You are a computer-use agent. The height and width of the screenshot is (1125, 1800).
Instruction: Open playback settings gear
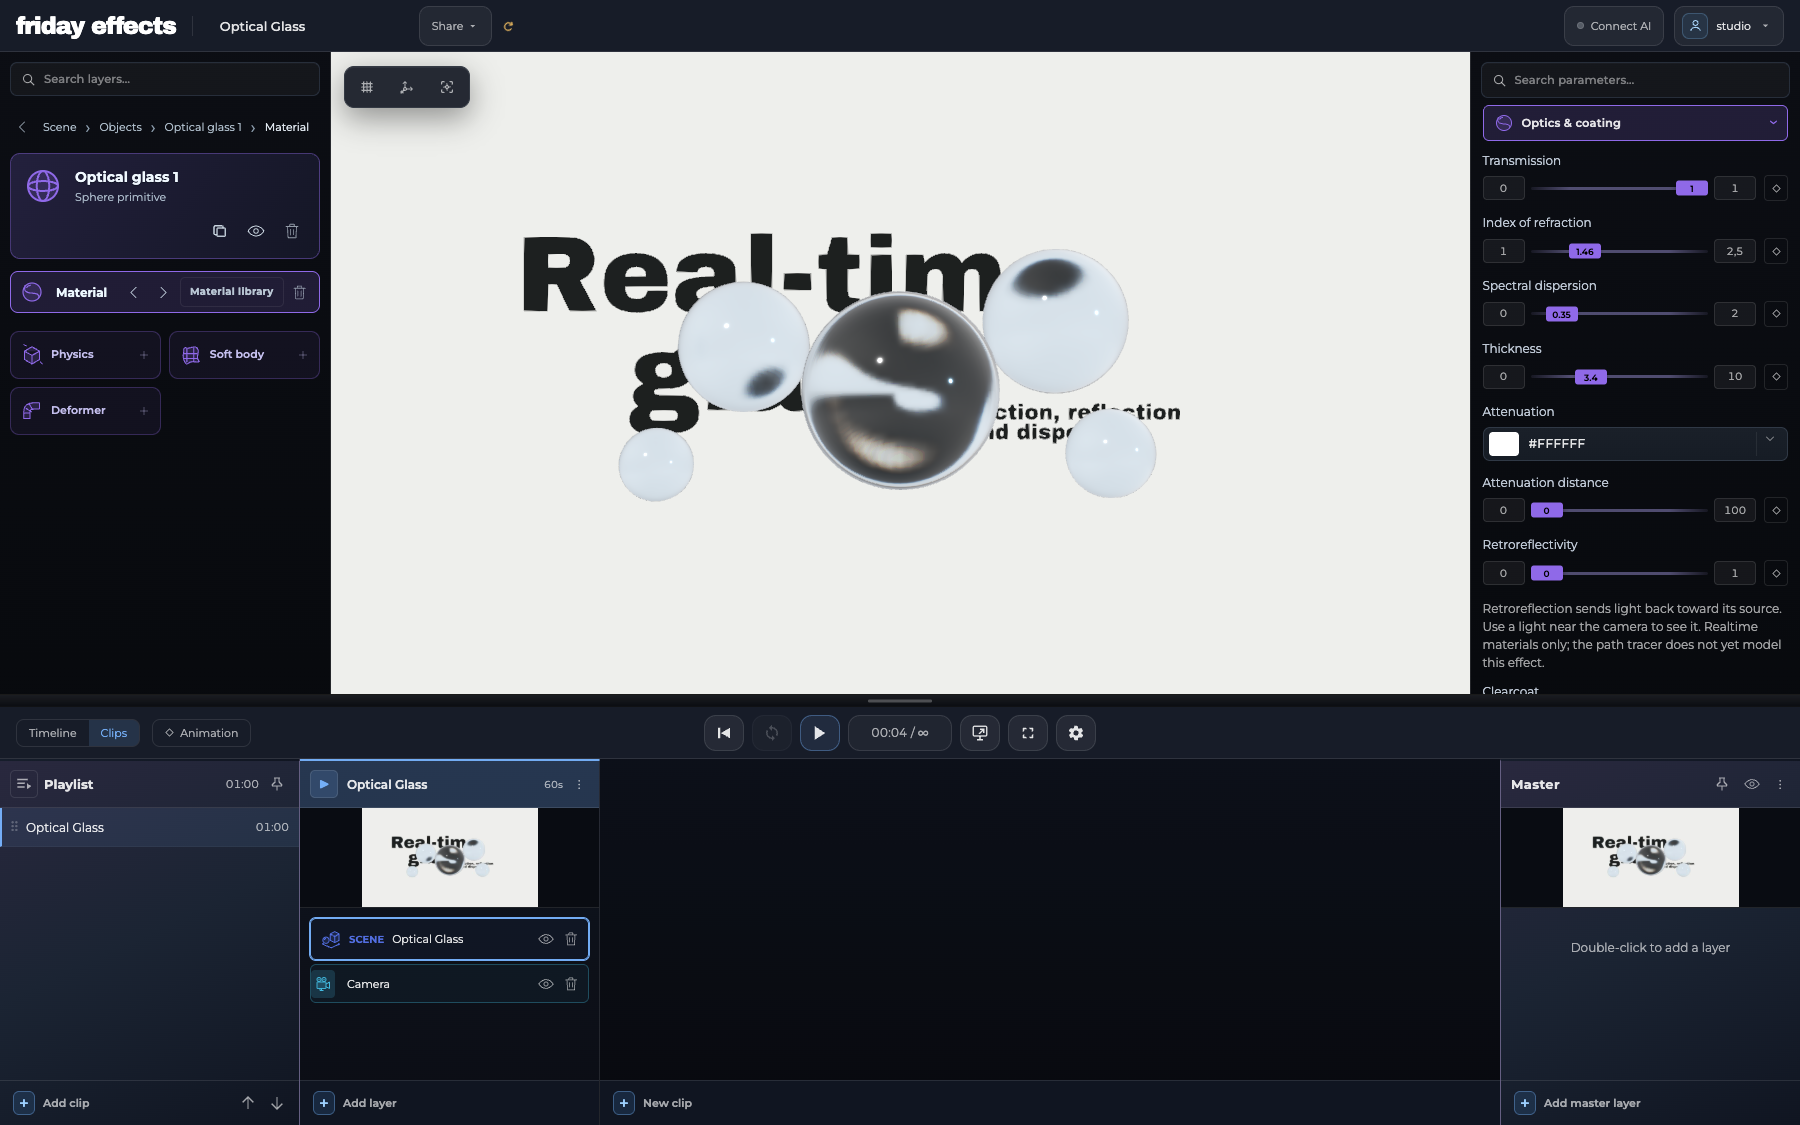point(1076,733)
